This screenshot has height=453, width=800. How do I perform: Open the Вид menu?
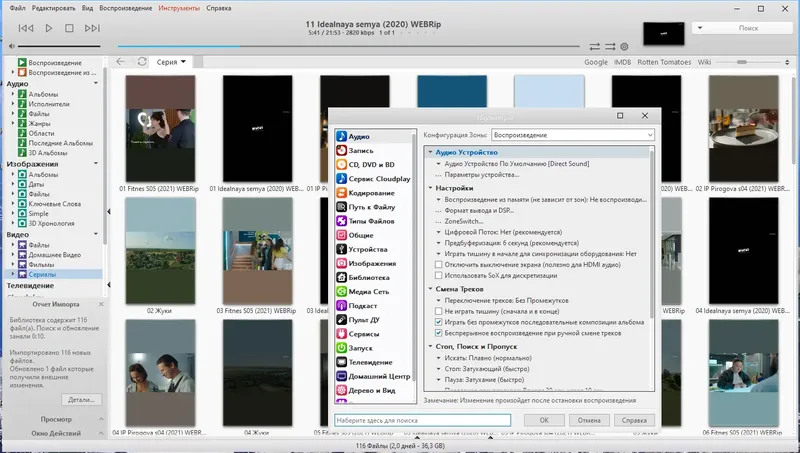pos(87,8)
